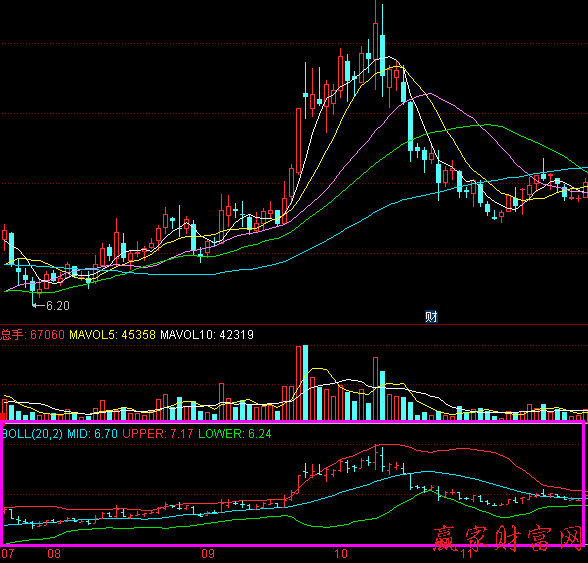Image resolution: width=588 pixels, height=563 pixels.
Task: Click the blue 财 finance marker icon
Action: click(x=431, y=317)
